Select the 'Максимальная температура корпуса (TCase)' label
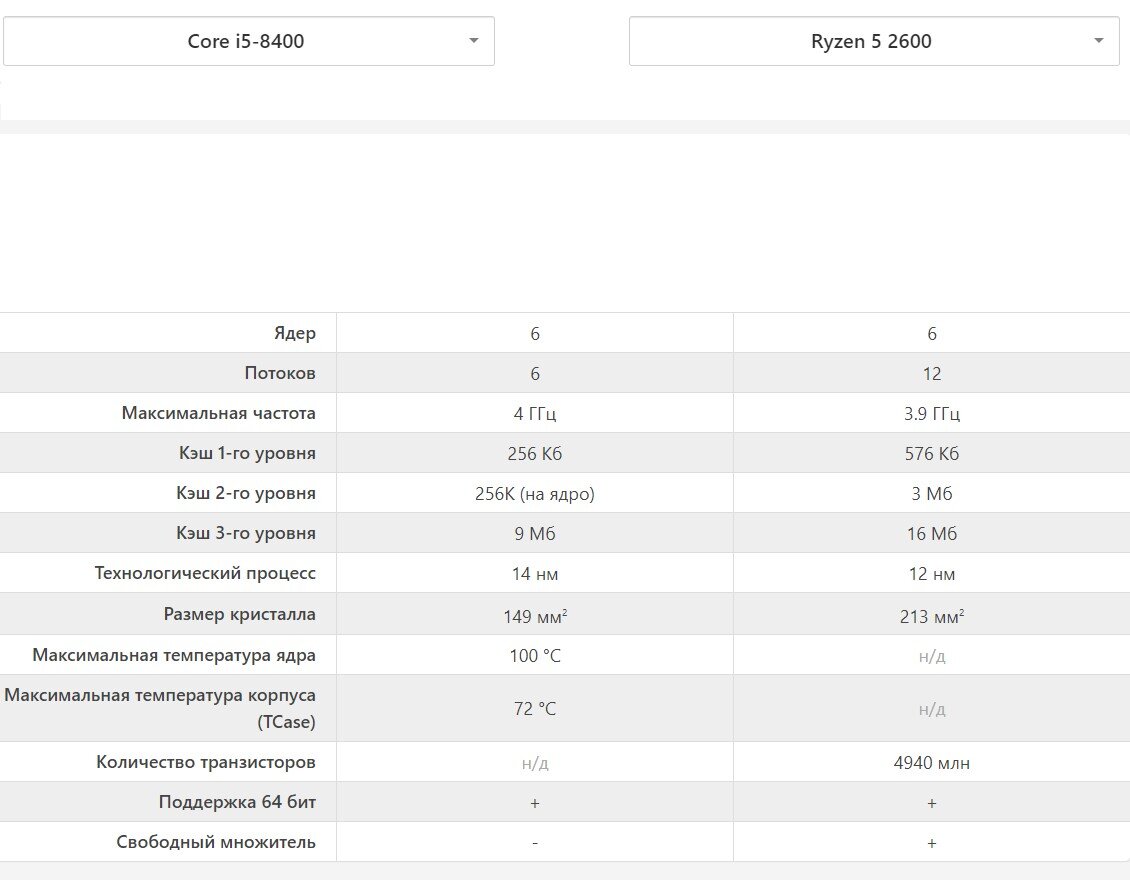 [160, 708]
